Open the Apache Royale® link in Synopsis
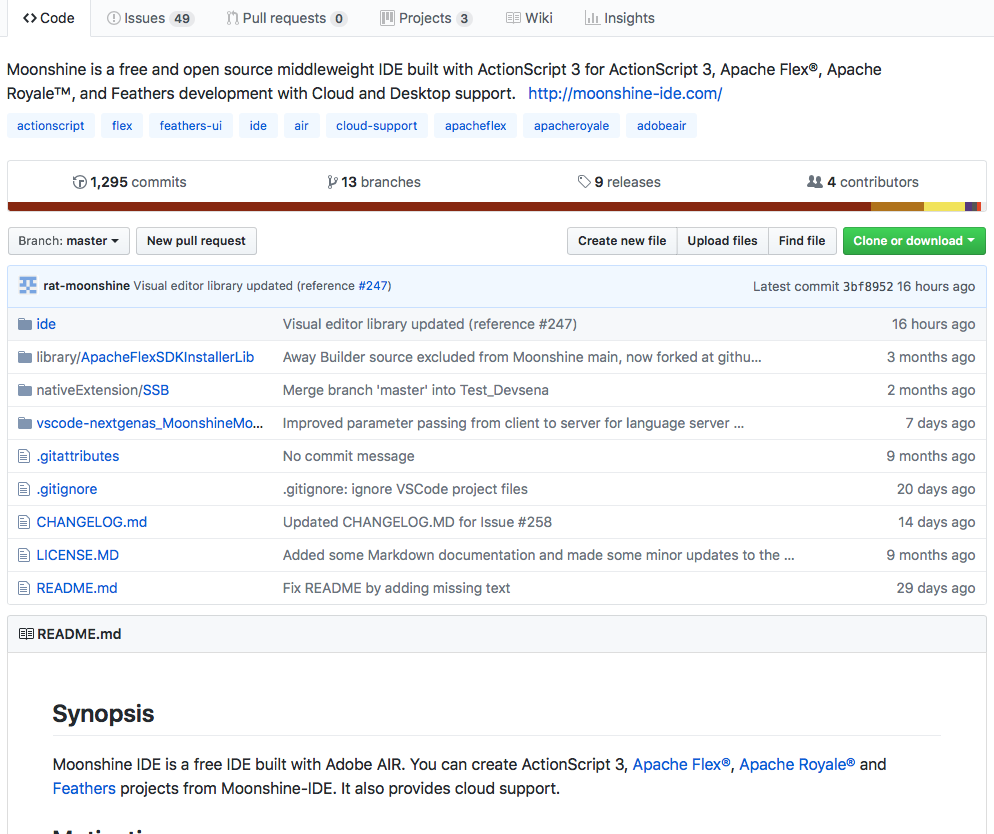The image size is (994, 834). point(797,765)
